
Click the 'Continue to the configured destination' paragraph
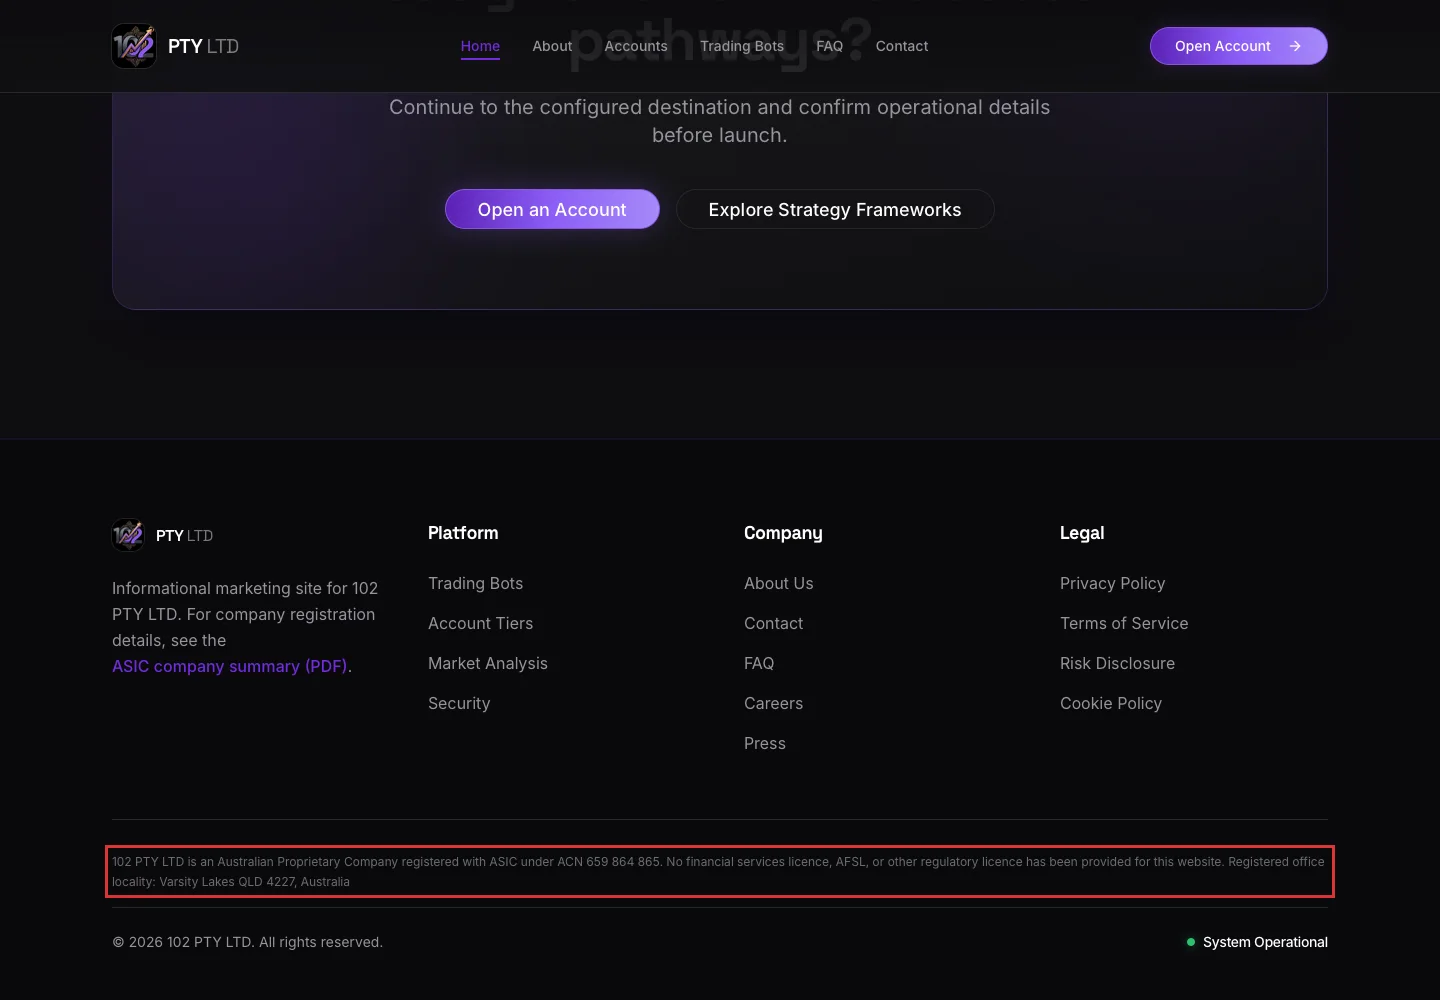pos(720,121)
